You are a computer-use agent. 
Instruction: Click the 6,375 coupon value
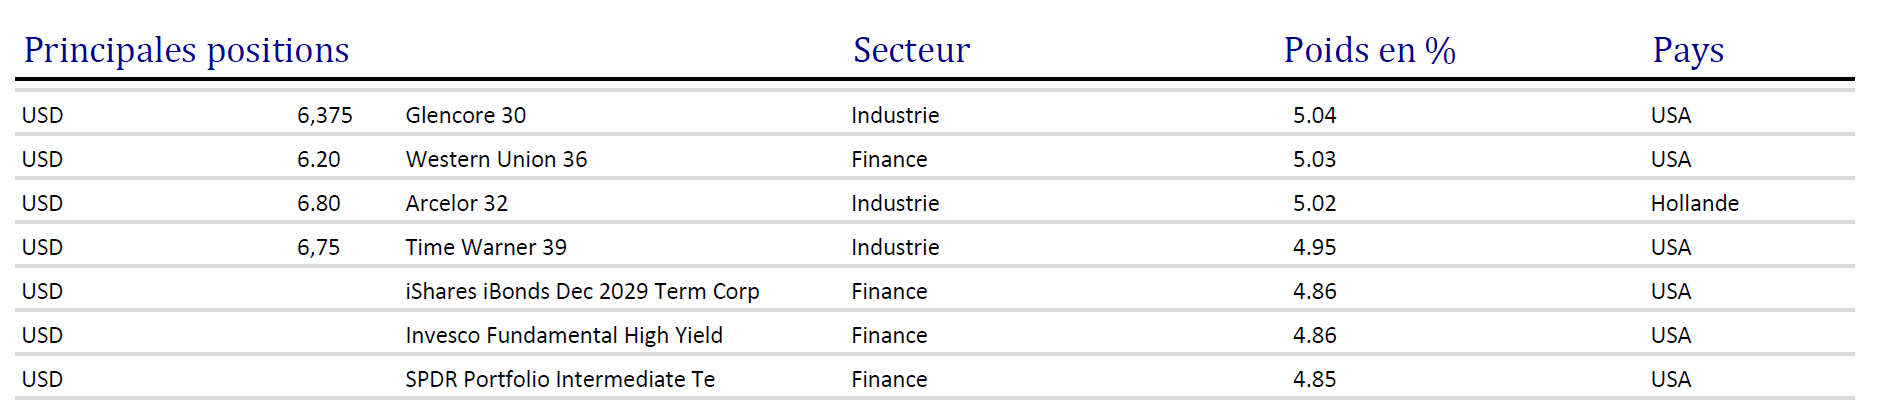pyautogui.click(x=325, y=115)
